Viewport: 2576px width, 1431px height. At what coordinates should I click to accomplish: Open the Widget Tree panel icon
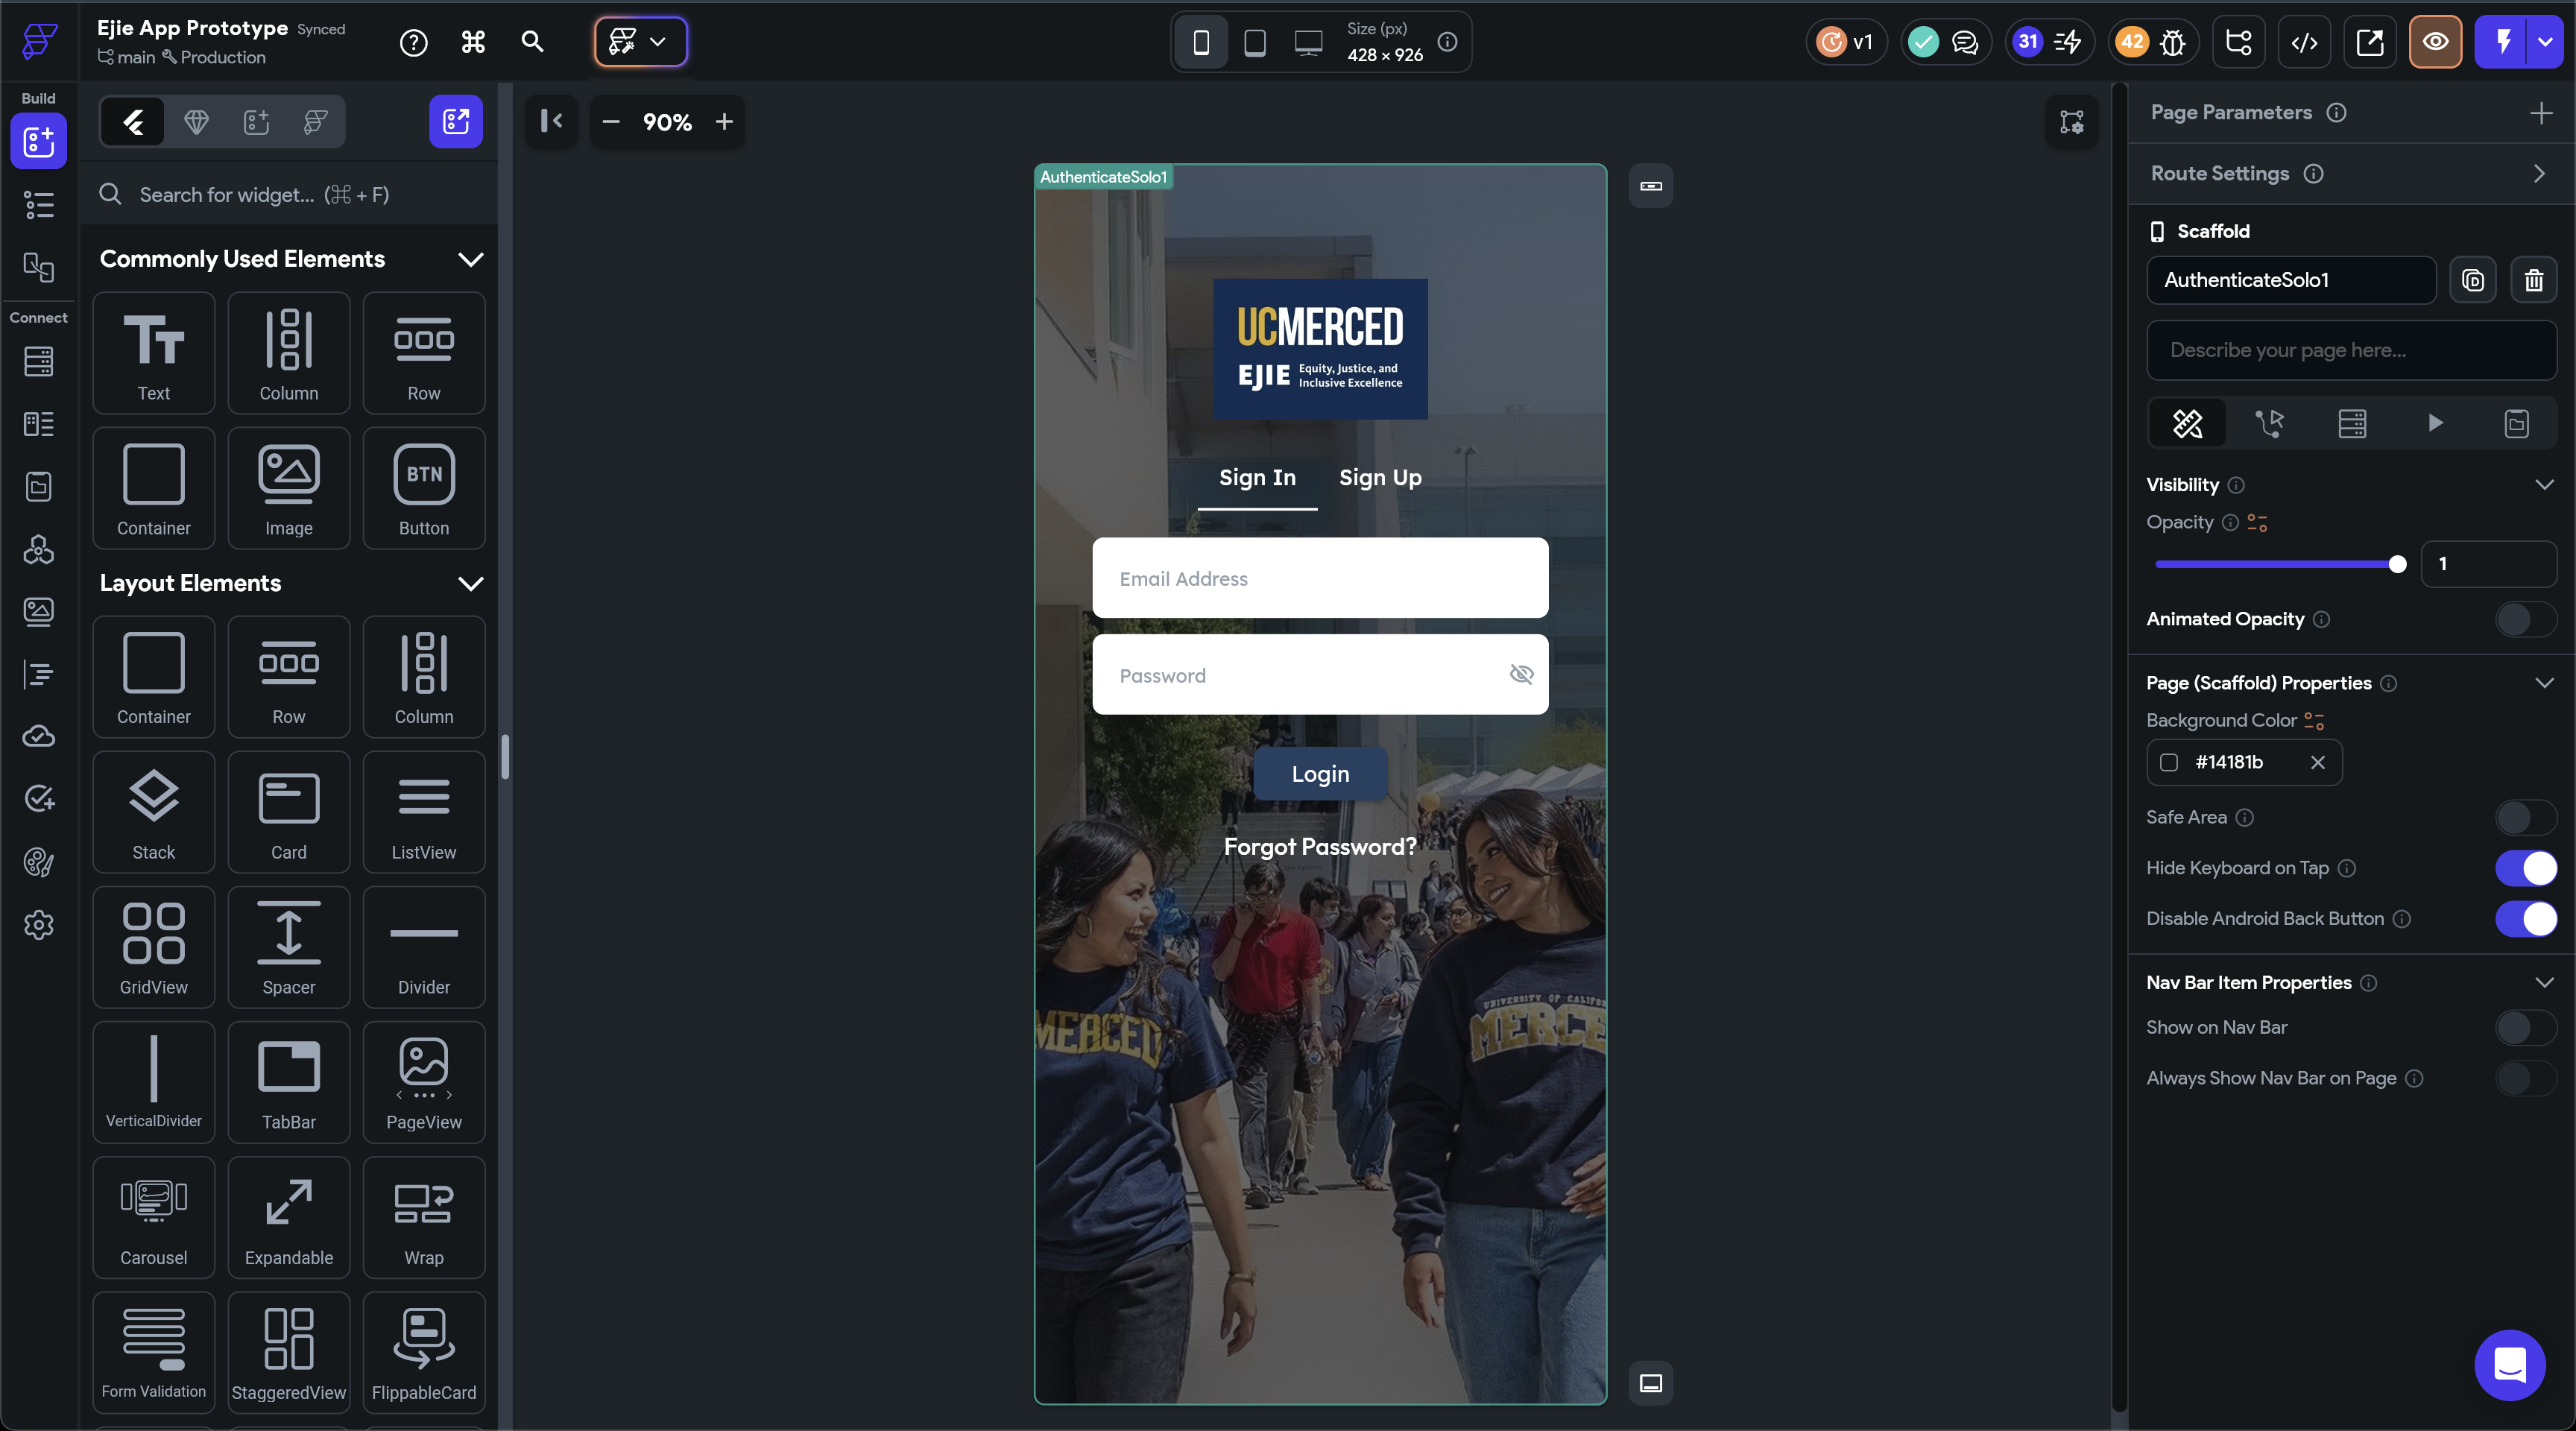(x=38, y=205)
